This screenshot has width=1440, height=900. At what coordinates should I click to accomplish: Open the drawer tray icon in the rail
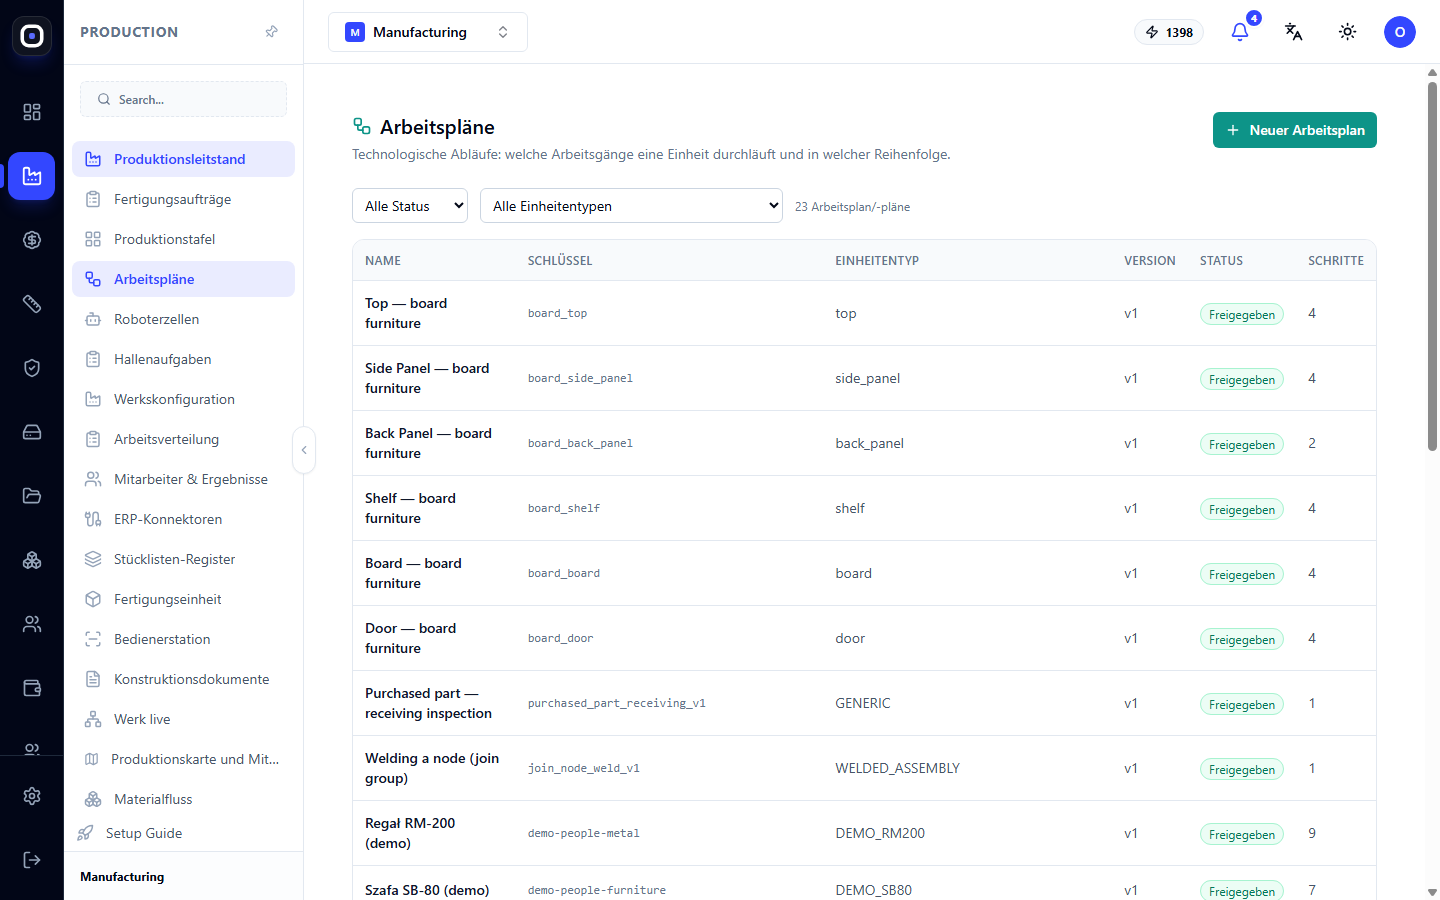(32, 432)
